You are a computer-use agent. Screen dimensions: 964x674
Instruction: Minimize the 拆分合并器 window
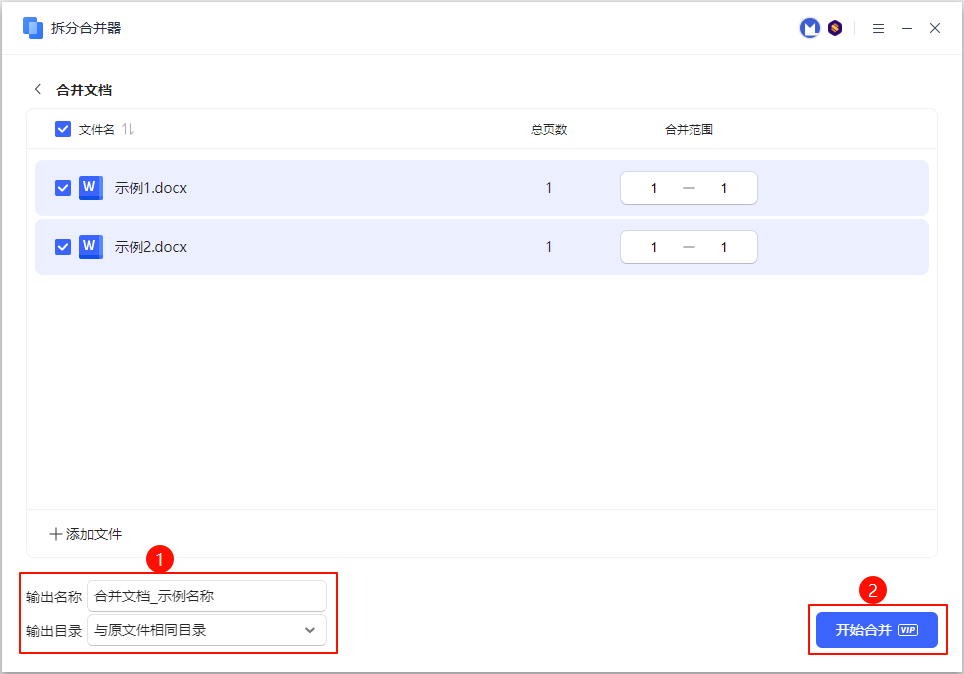907,29
